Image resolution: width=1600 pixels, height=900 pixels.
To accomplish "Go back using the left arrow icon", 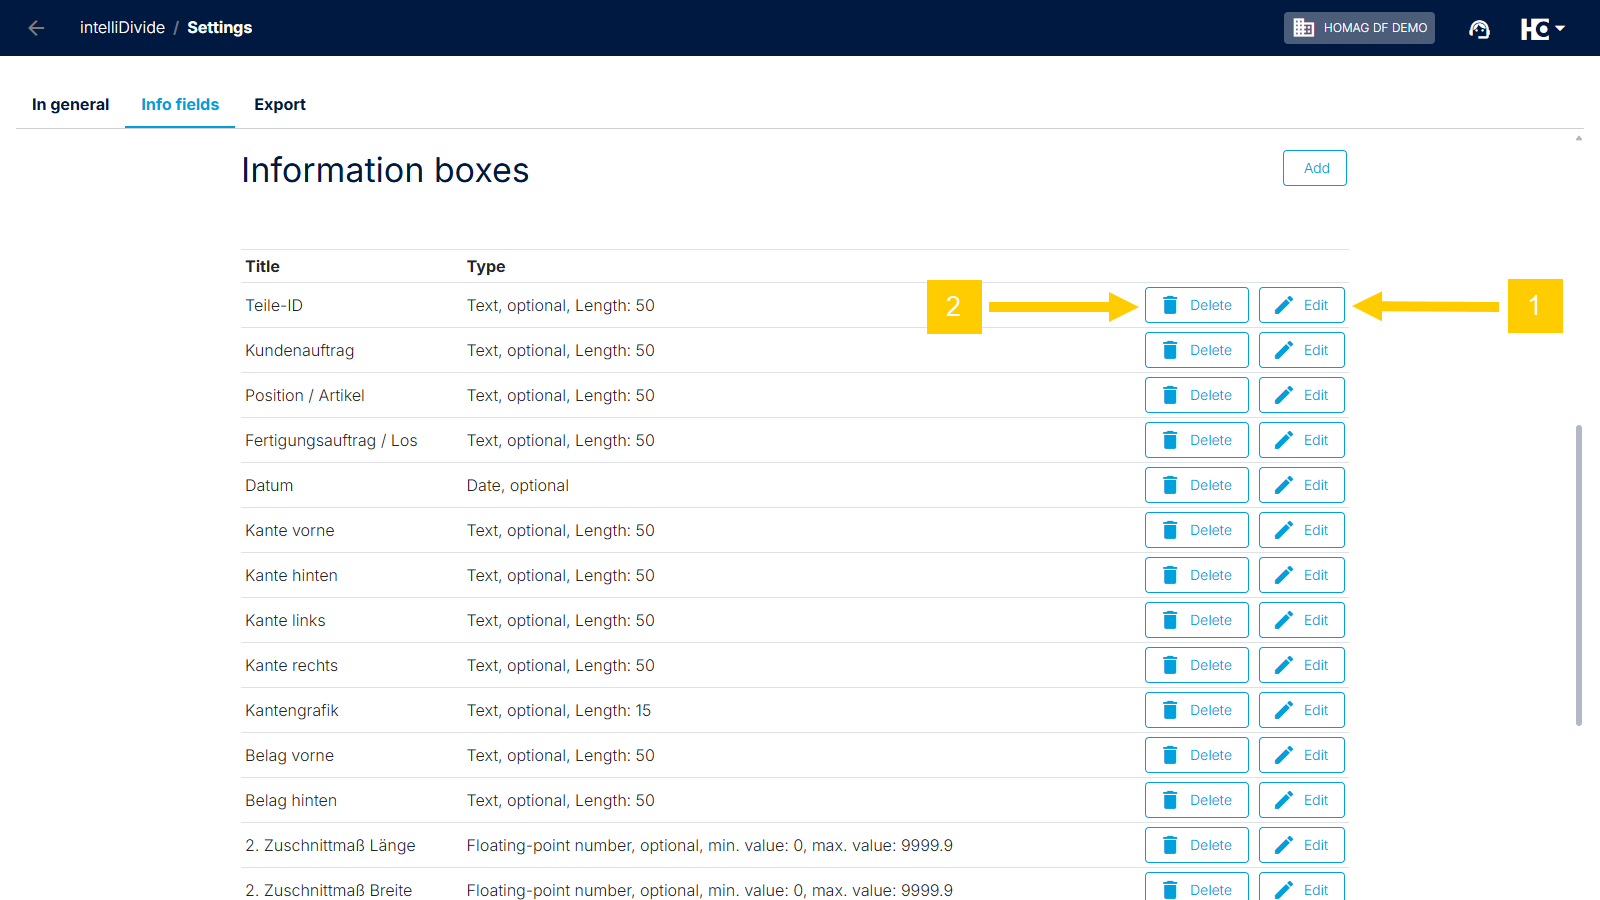I will (x=36, y=28).
